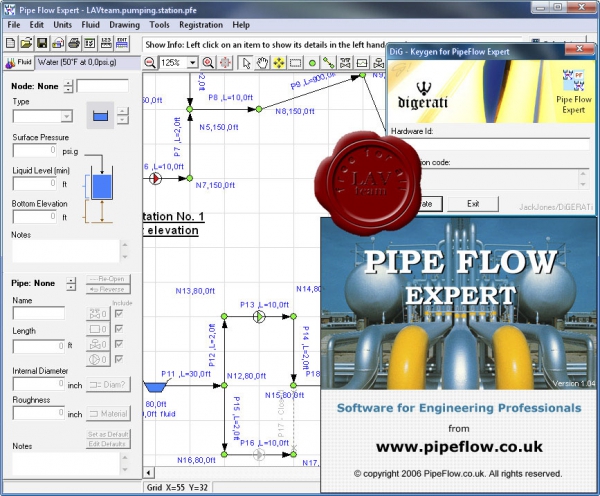Viewport: 600px width, 496px height.
Task: Click the Surface Pressure input field
Action: pos(35,150)
